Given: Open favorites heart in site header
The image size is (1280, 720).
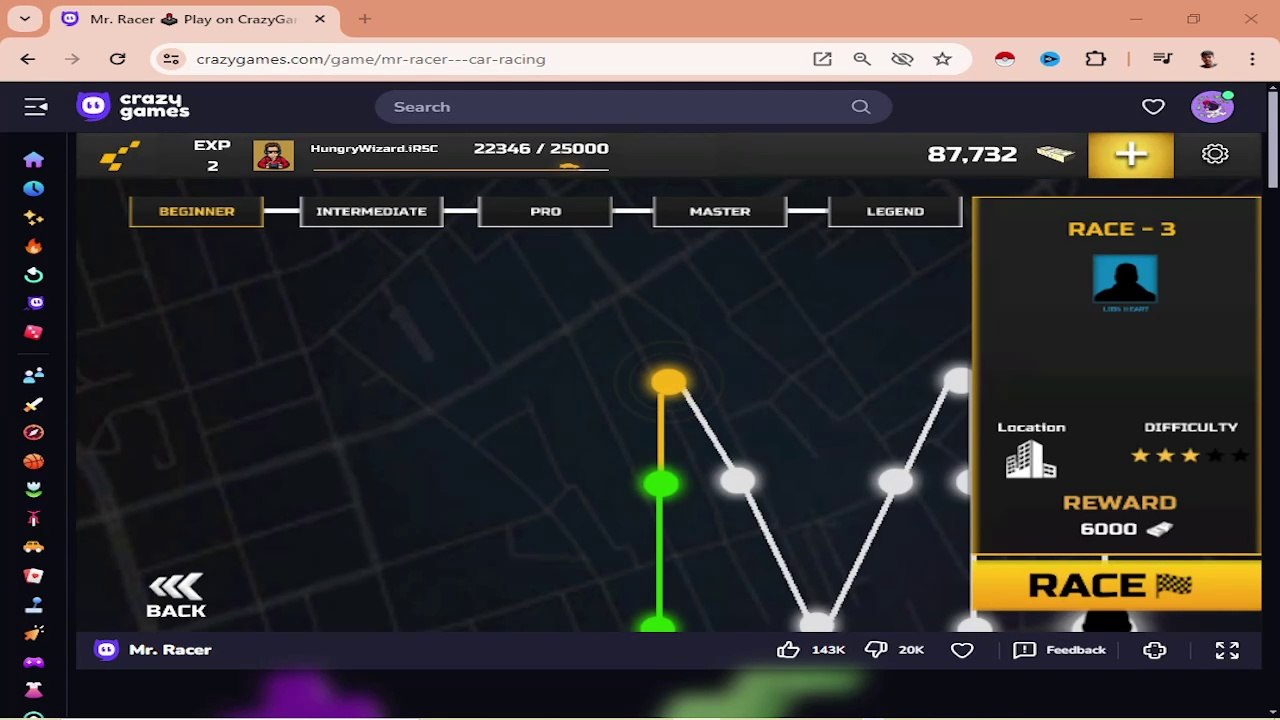Looking at the screenshot, I should pos(1153,106).
